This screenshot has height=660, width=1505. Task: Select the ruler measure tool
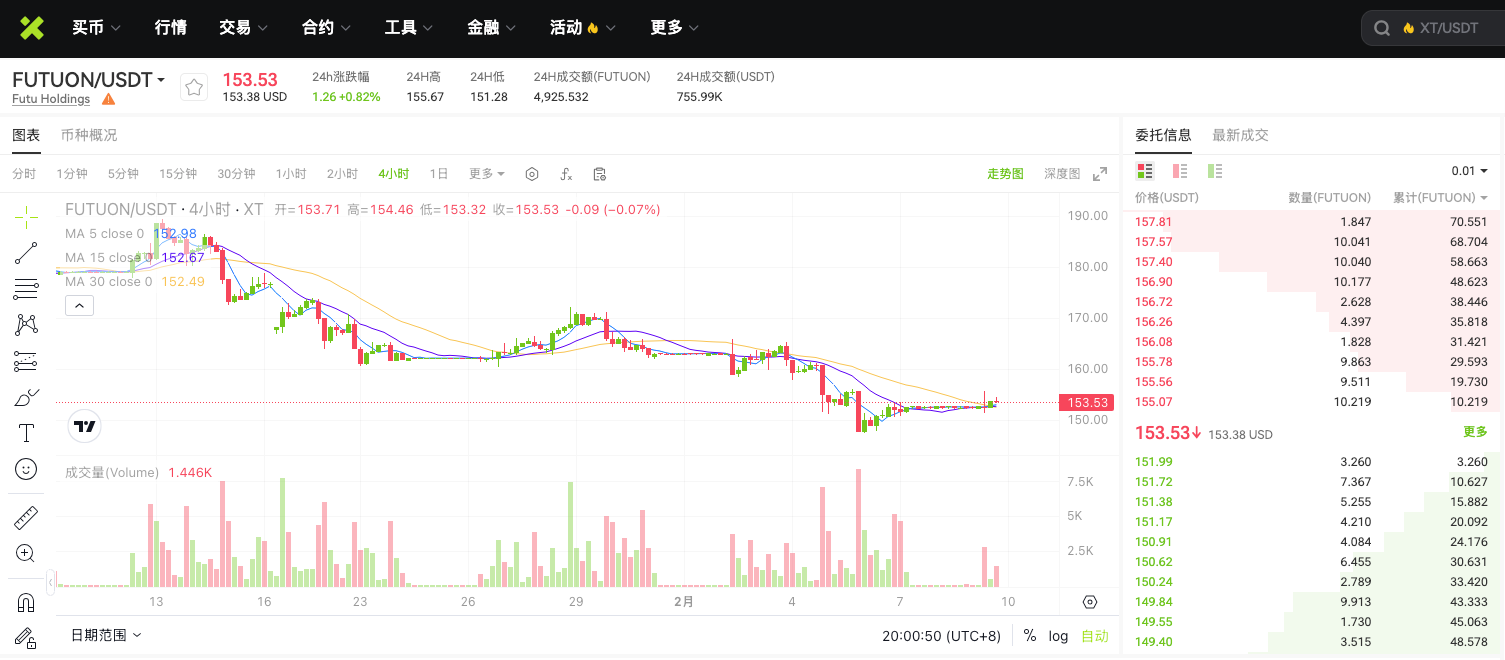coord(26,518)
